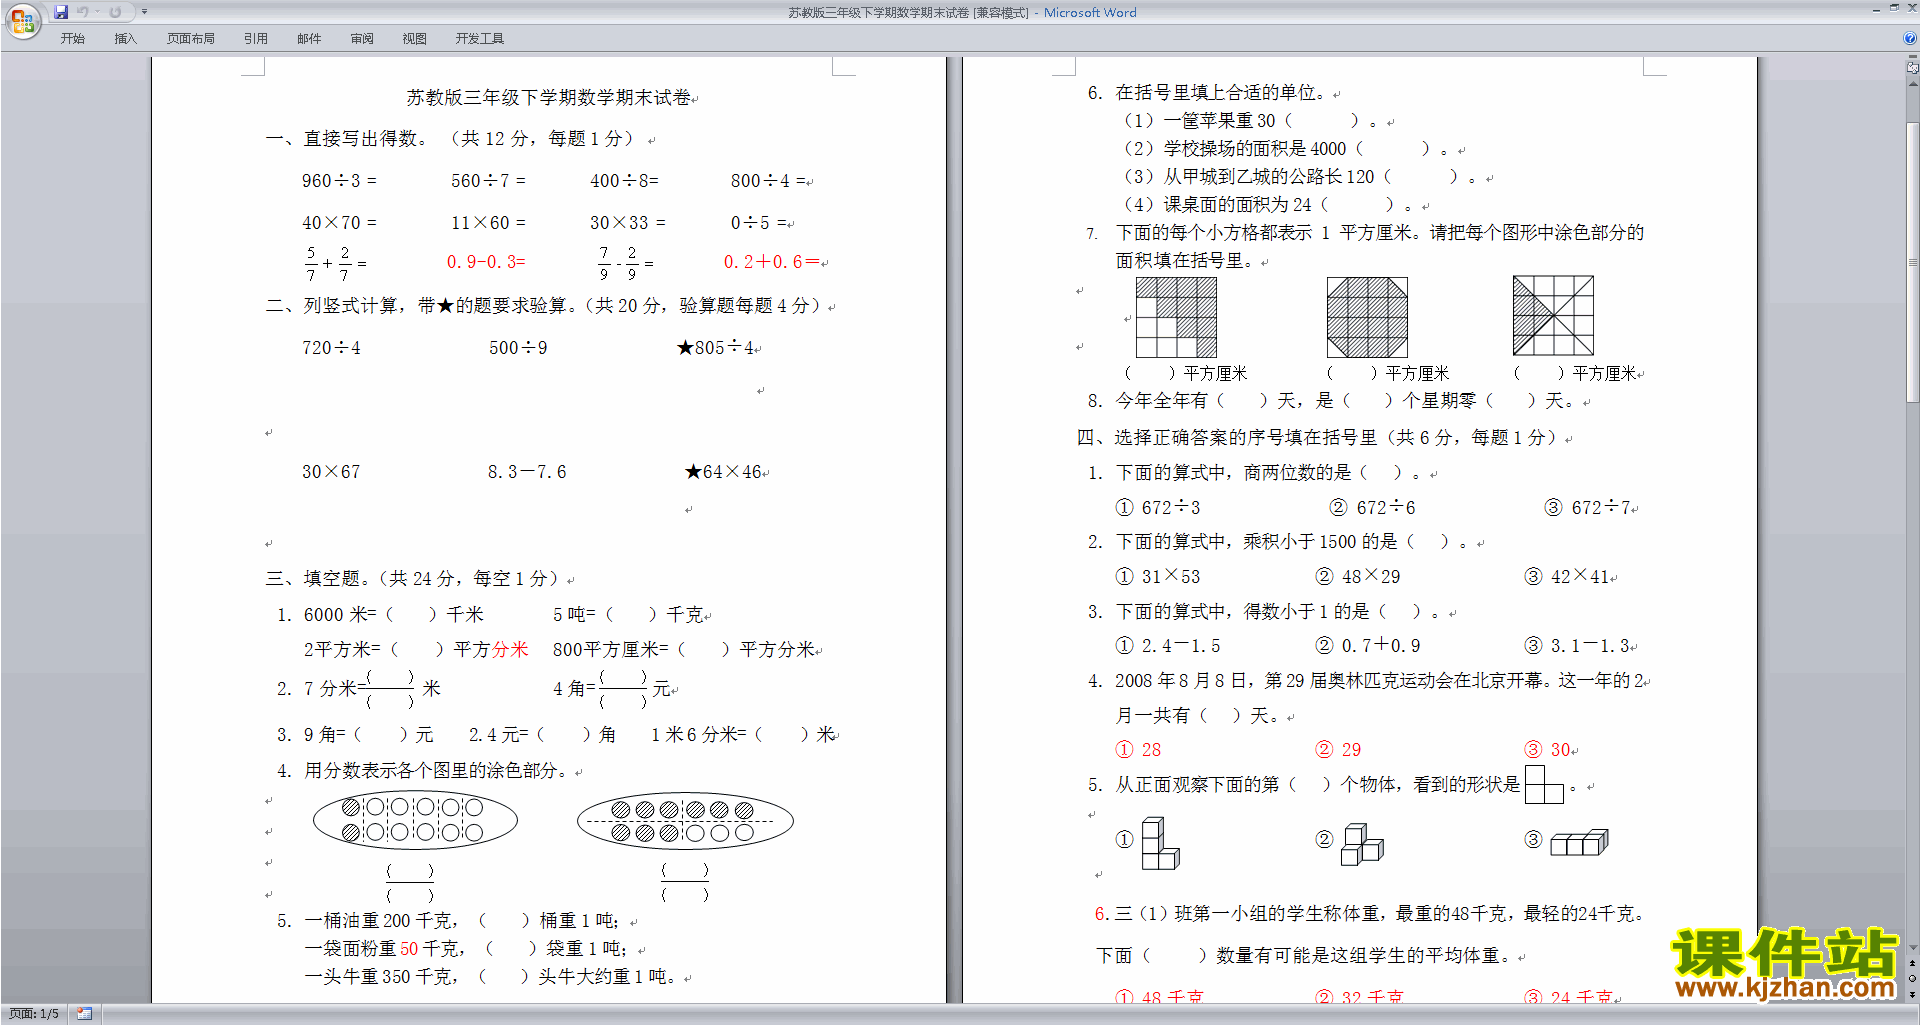Image resolution: width=1920 pixels, height=1025 pixels.
Task: Click the vertical scrollbar thumb
Action: tap(1912, 262)
